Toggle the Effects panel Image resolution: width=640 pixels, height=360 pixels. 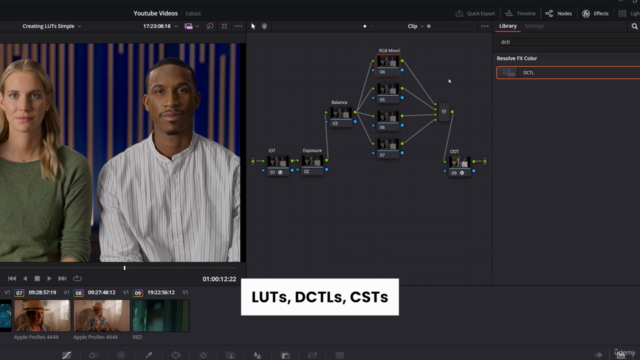click(x=595, y=13)
